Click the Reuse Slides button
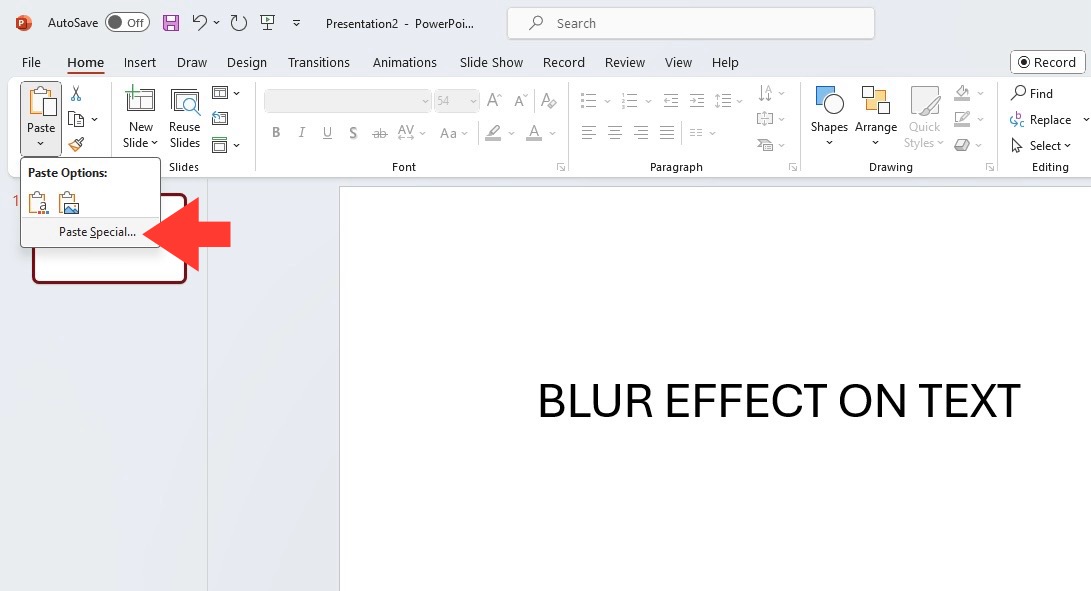This screenshot has width=1091, height=591. coord(184,118)
